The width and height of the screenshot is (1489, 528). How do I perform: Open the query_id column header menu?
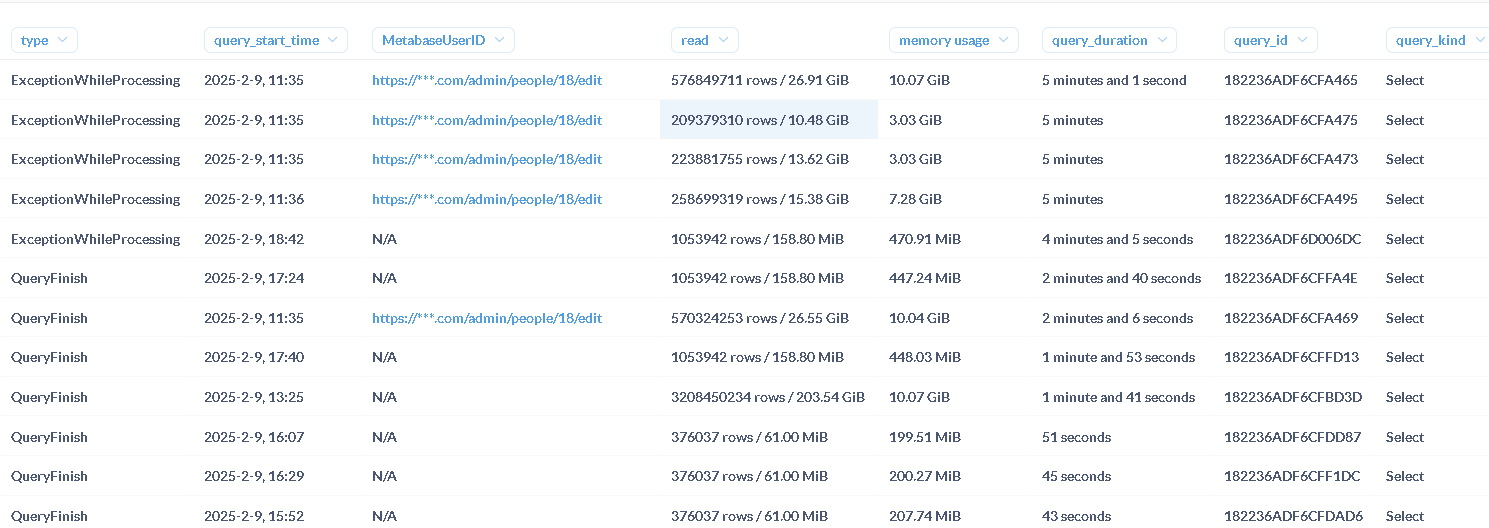[x=1270, y=41]
